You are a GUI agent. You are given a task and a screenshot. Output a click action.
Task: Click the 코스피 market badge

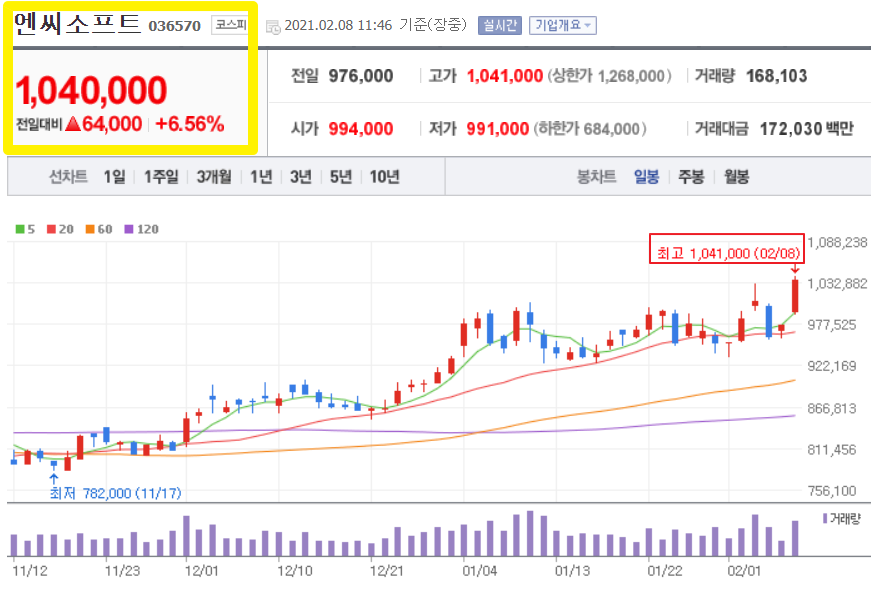pos(230,25)
